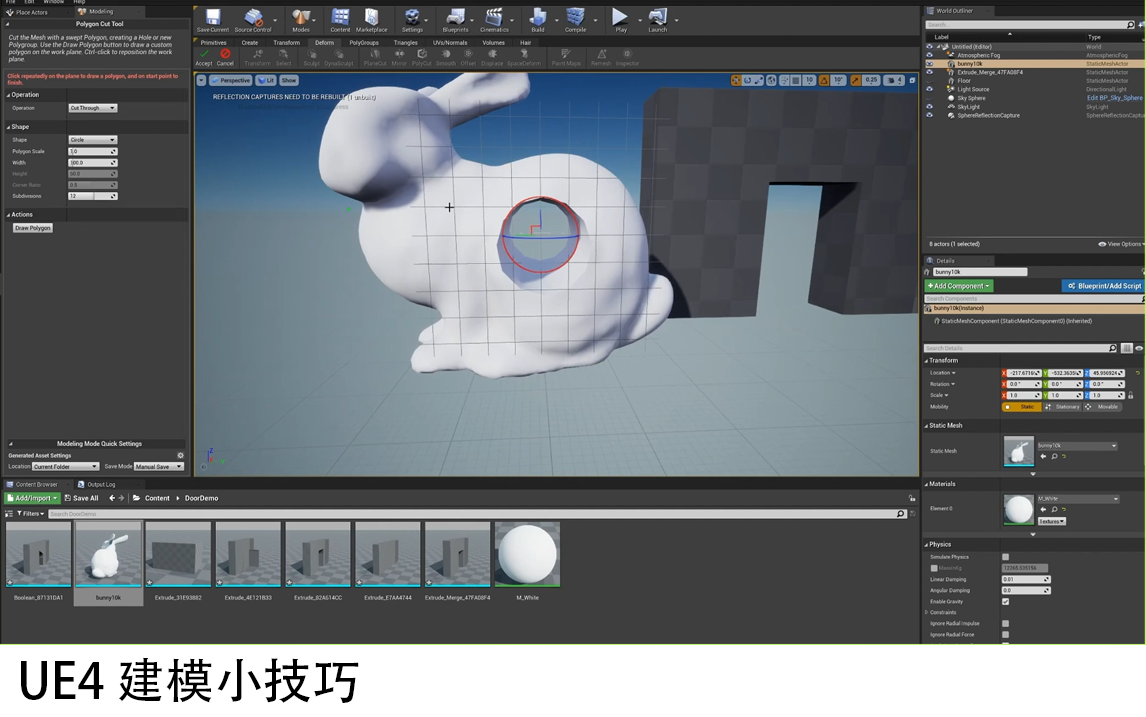
Task: Open the Remesh tool
Action: (x=601, y=56)
